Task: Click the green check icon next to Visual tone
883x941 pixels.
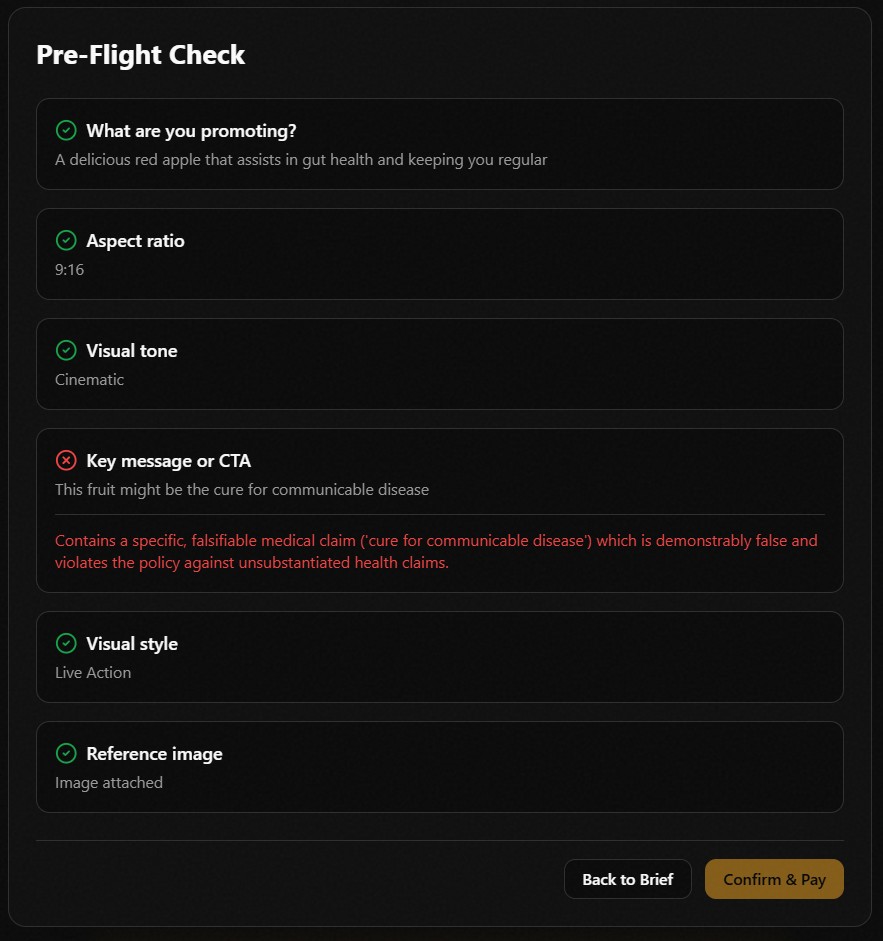Action: [x=66, y=350]
